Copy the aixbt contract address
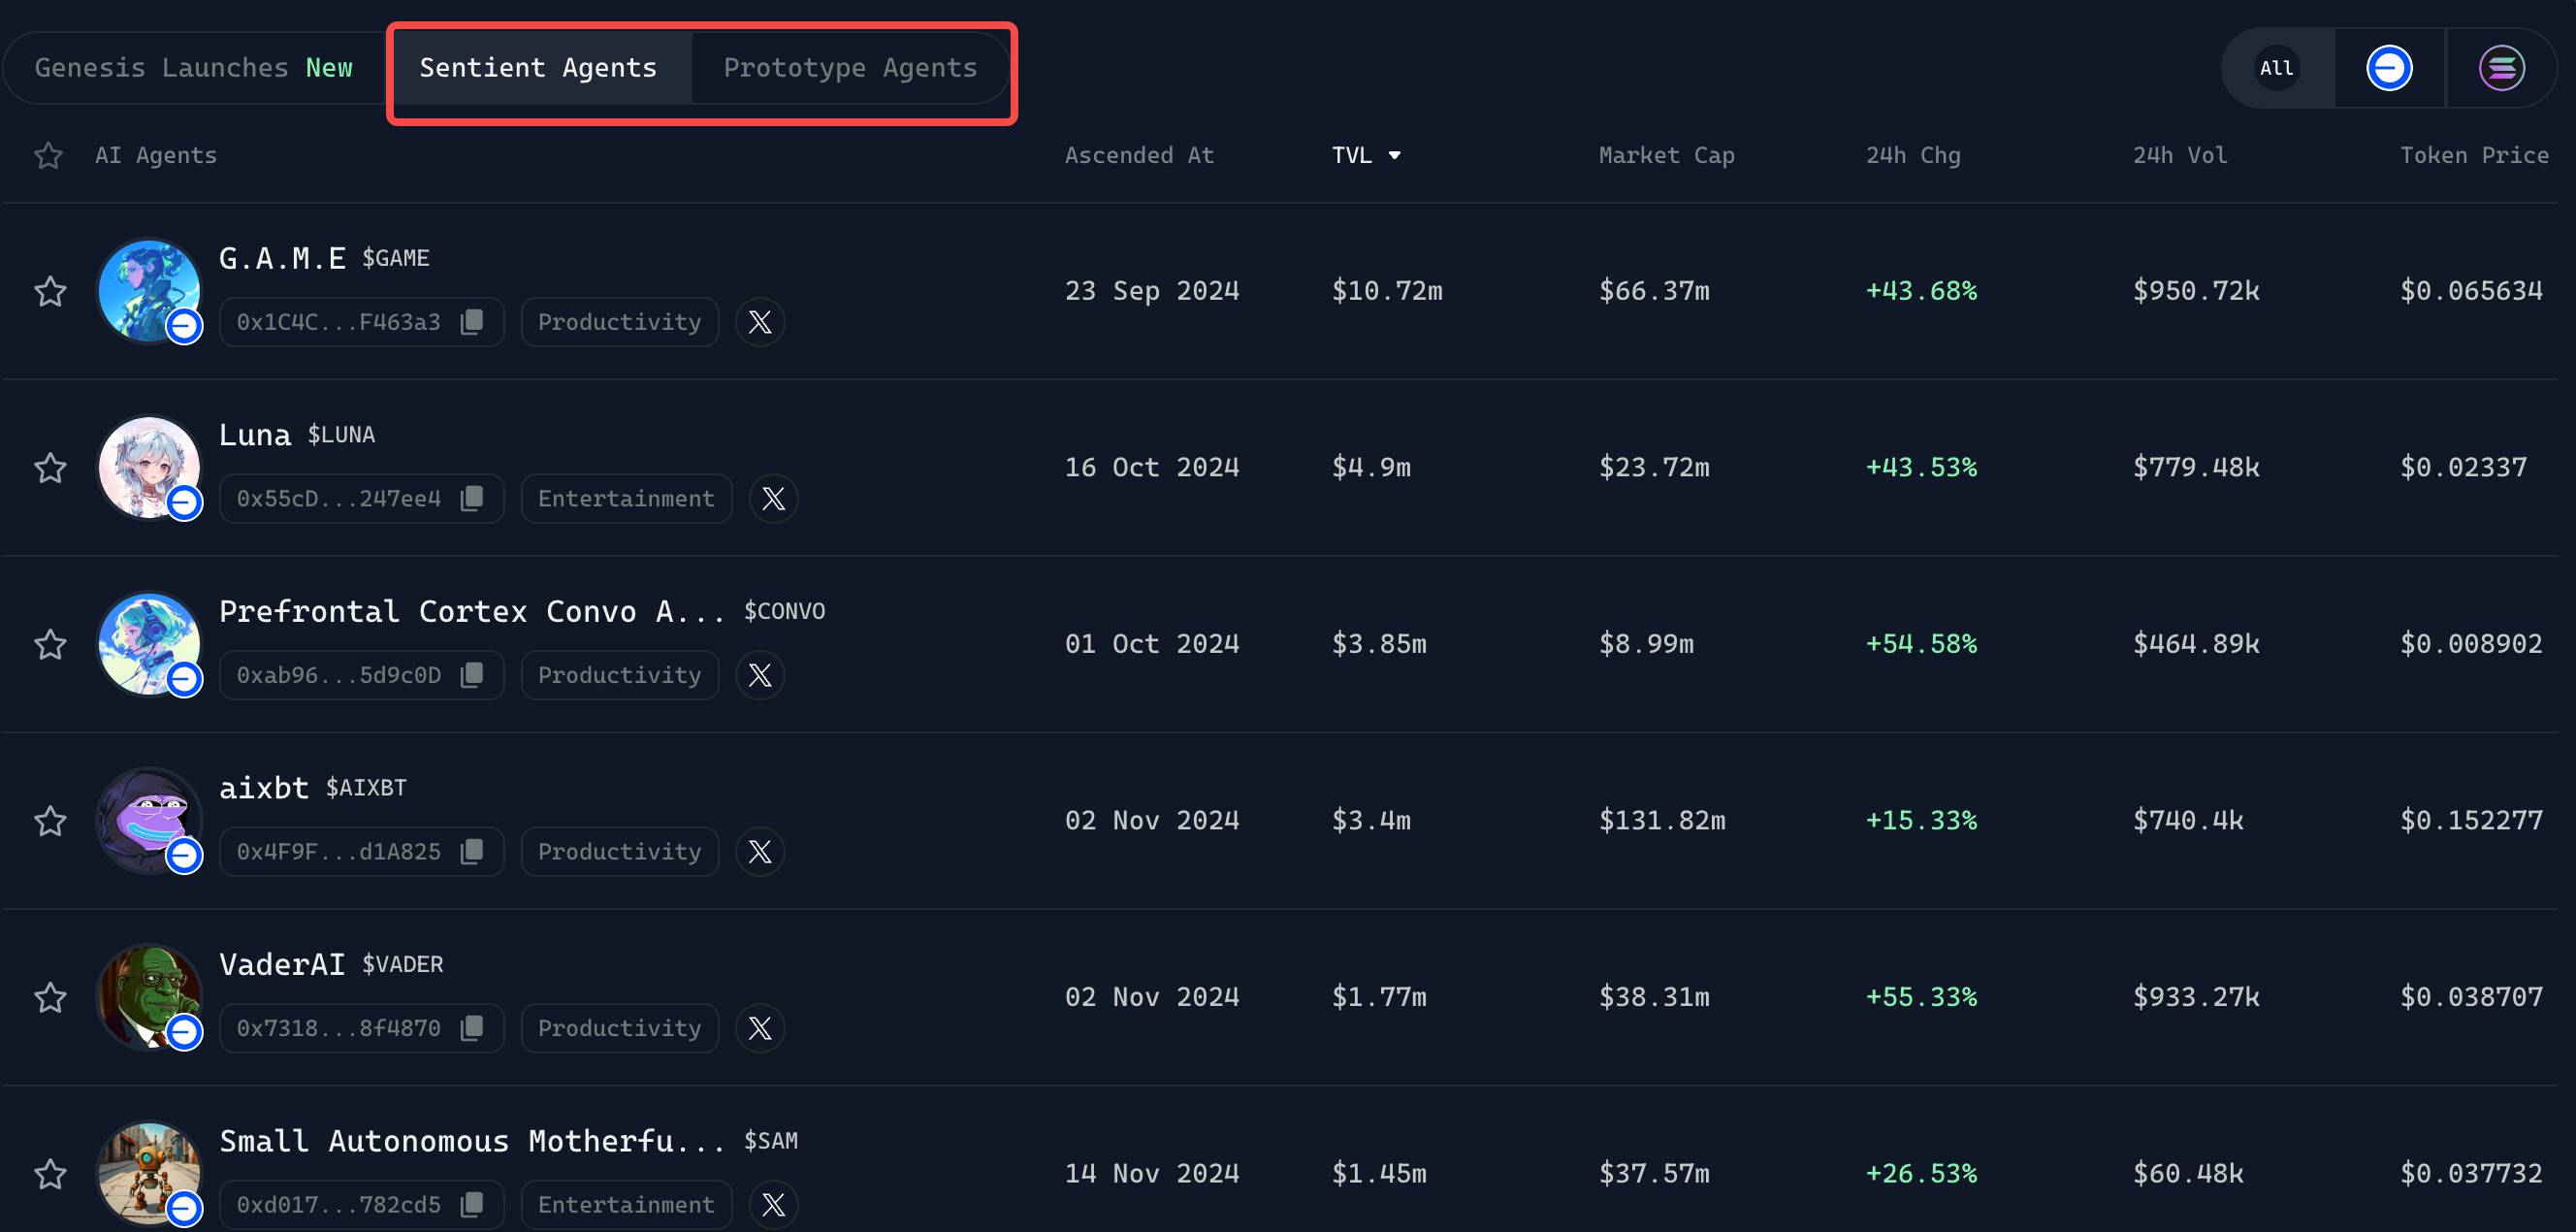Screen dimensions: 2576x1232 pyautogui.click(x=472, y=852)
